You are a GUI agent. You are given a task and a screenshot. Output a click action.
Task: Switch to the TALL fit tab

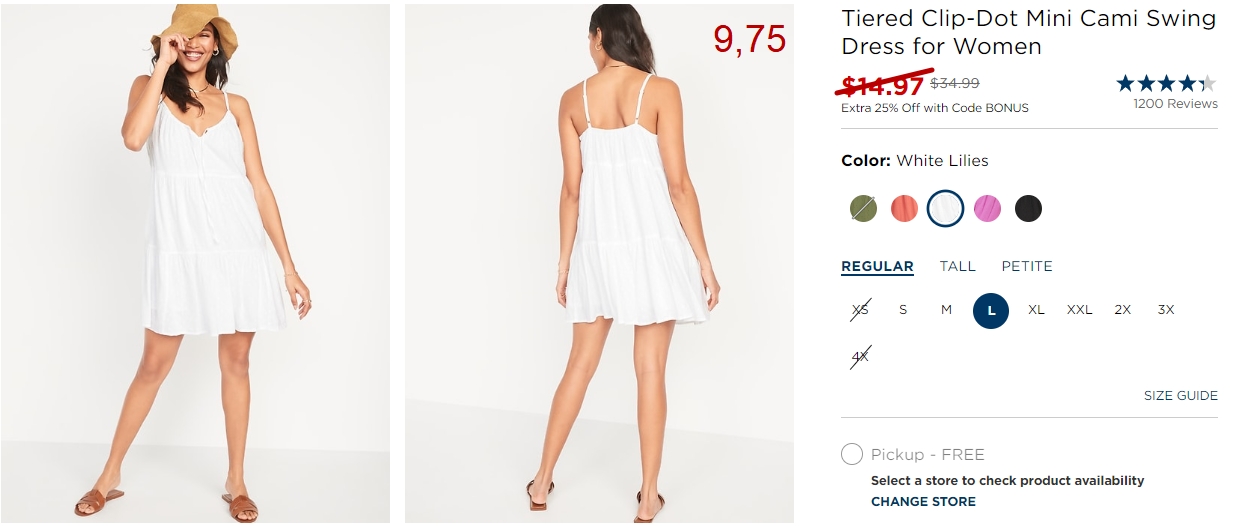point(957,266)
